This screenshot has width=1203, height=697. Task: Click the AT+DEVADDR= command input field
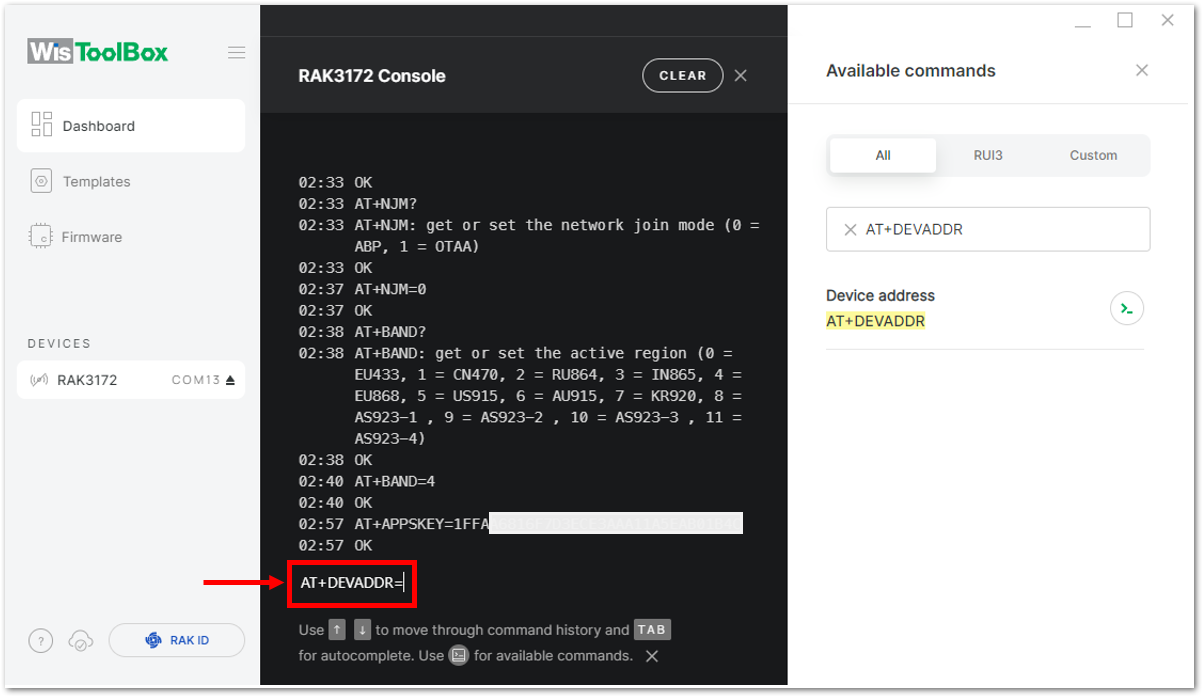[352, 583]
